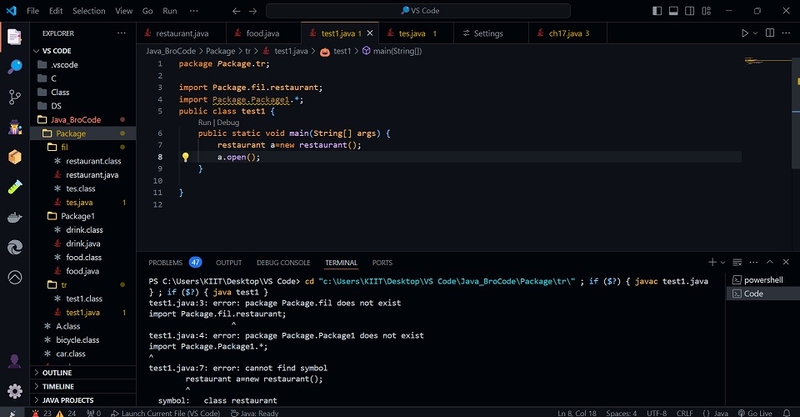The width and height of the screenshot is (800, 417).
Task: Open the Source Control view
Action: pos(14,97)
